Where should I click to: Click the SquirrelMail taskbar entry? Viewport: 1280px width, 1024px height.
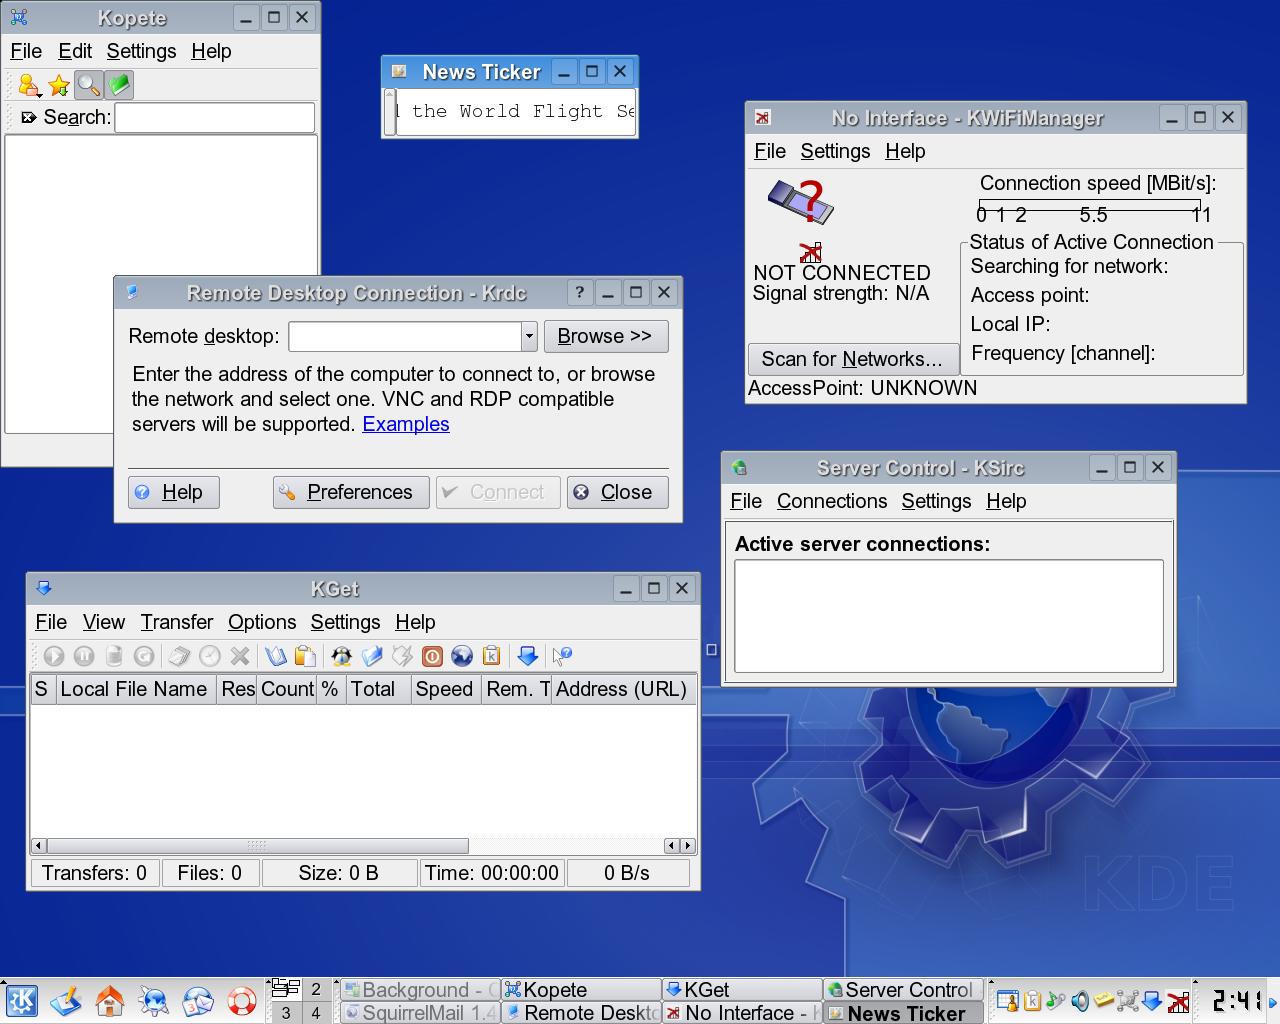tap(420, 1013)
